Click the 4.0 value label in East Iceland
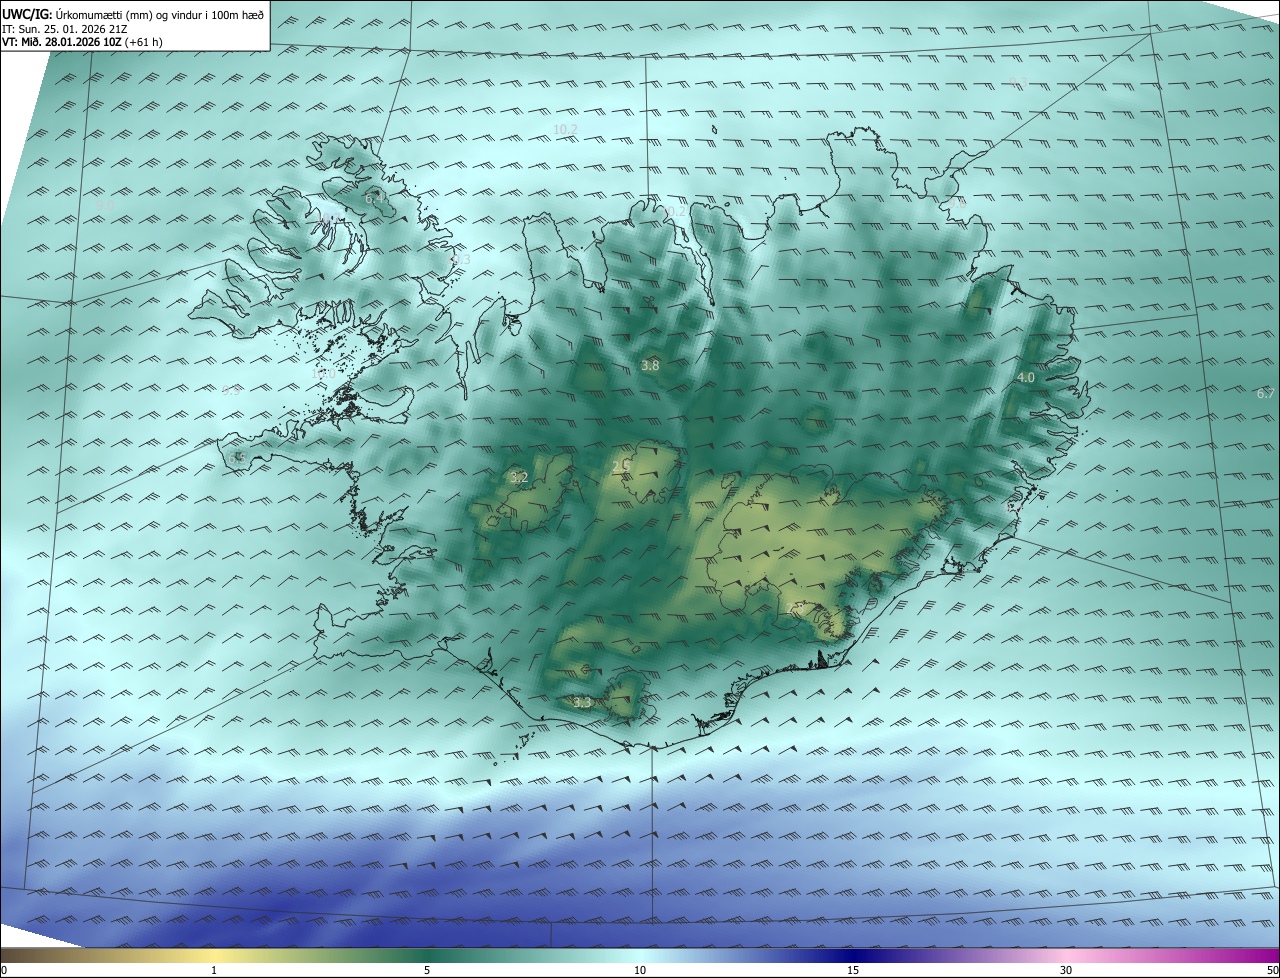Image resolution: width=1280 pixels, height=978 pixels. tap(1025, 377)
